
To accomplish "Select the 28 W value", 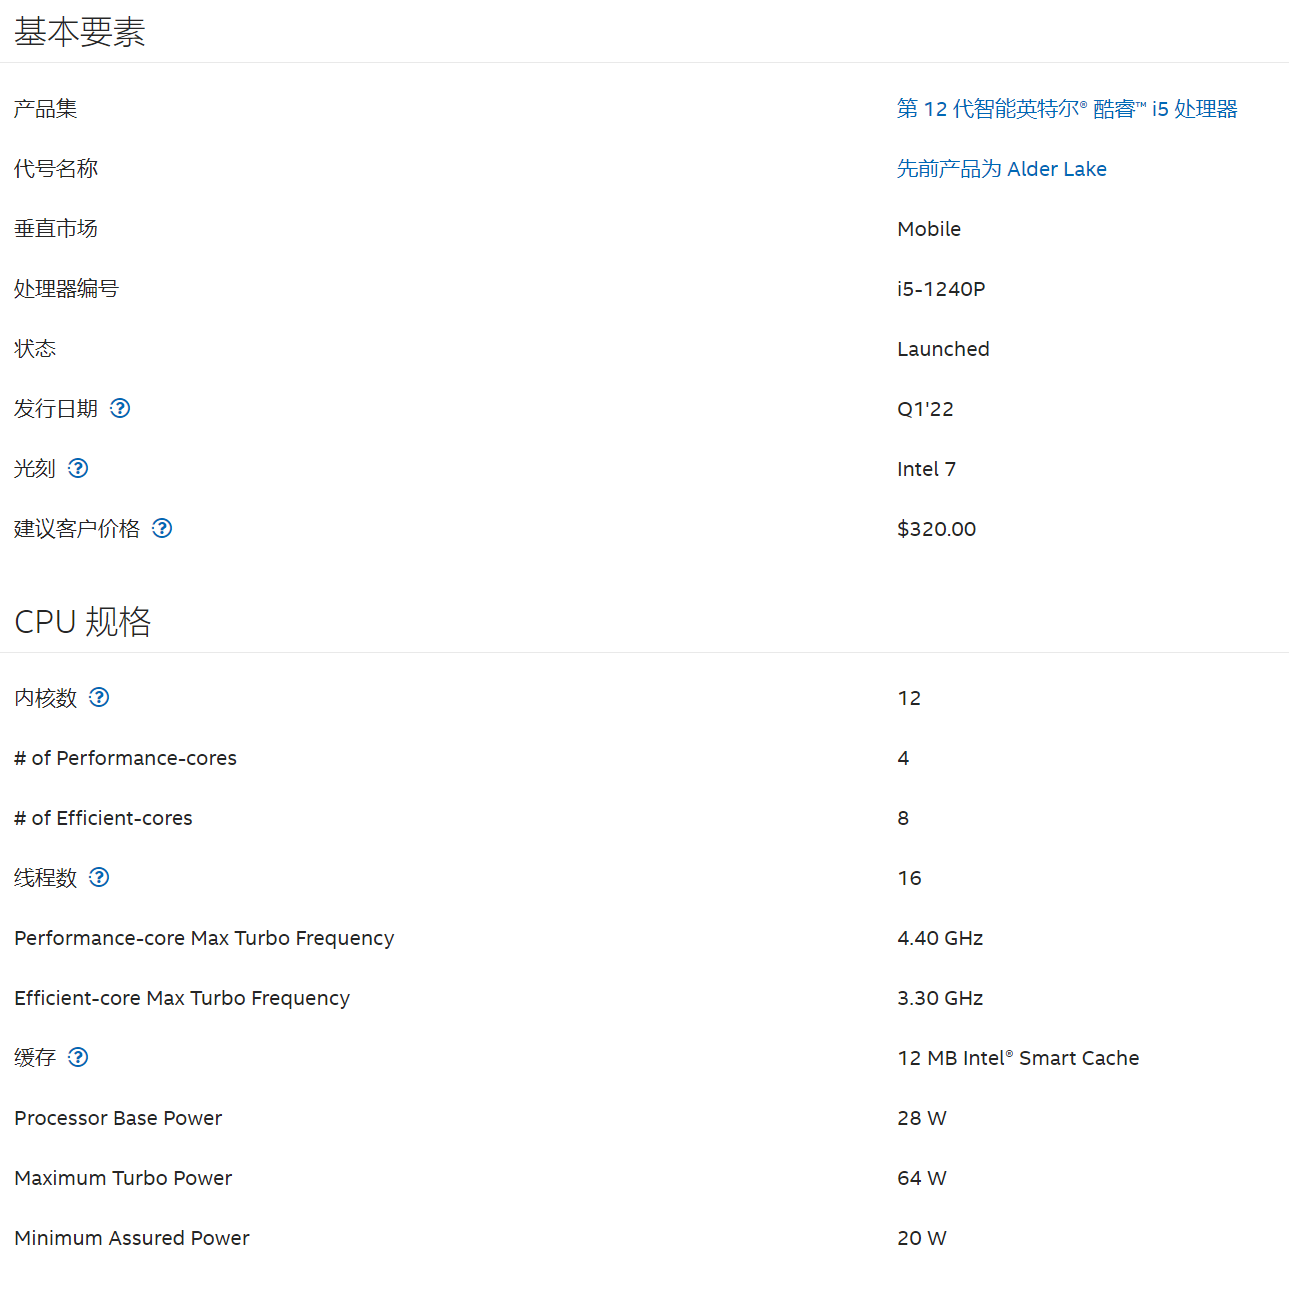I will pyautogui.click(x=921, y=1118).
